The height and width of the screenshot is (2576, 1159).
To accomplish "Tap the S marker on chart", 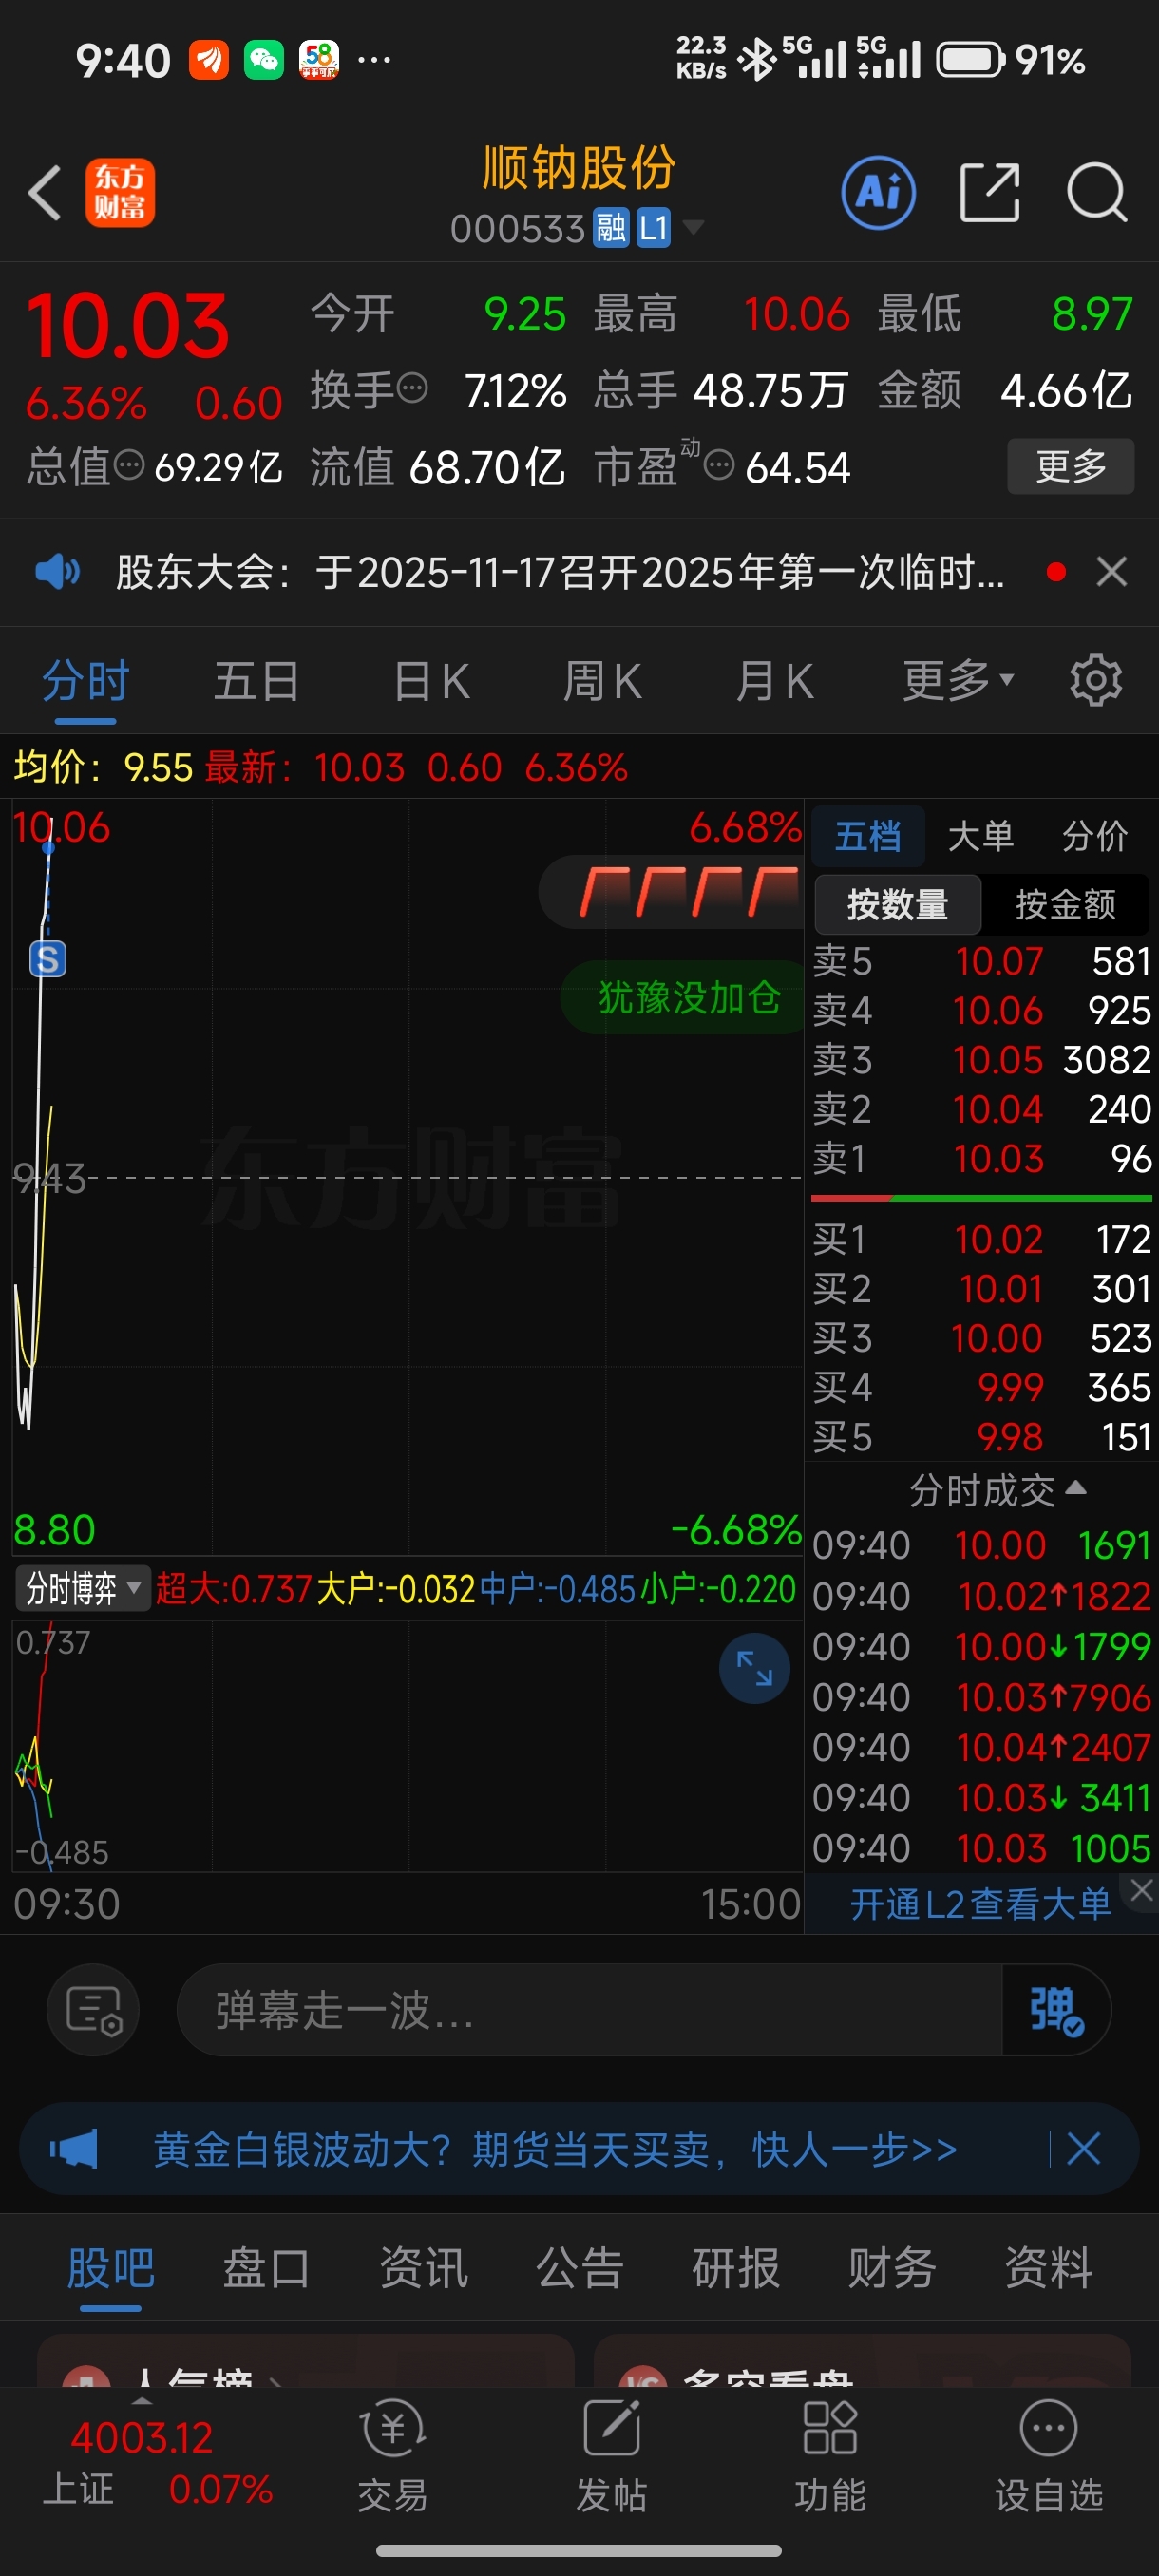I will pyautogui.click(x=48, y=959).
